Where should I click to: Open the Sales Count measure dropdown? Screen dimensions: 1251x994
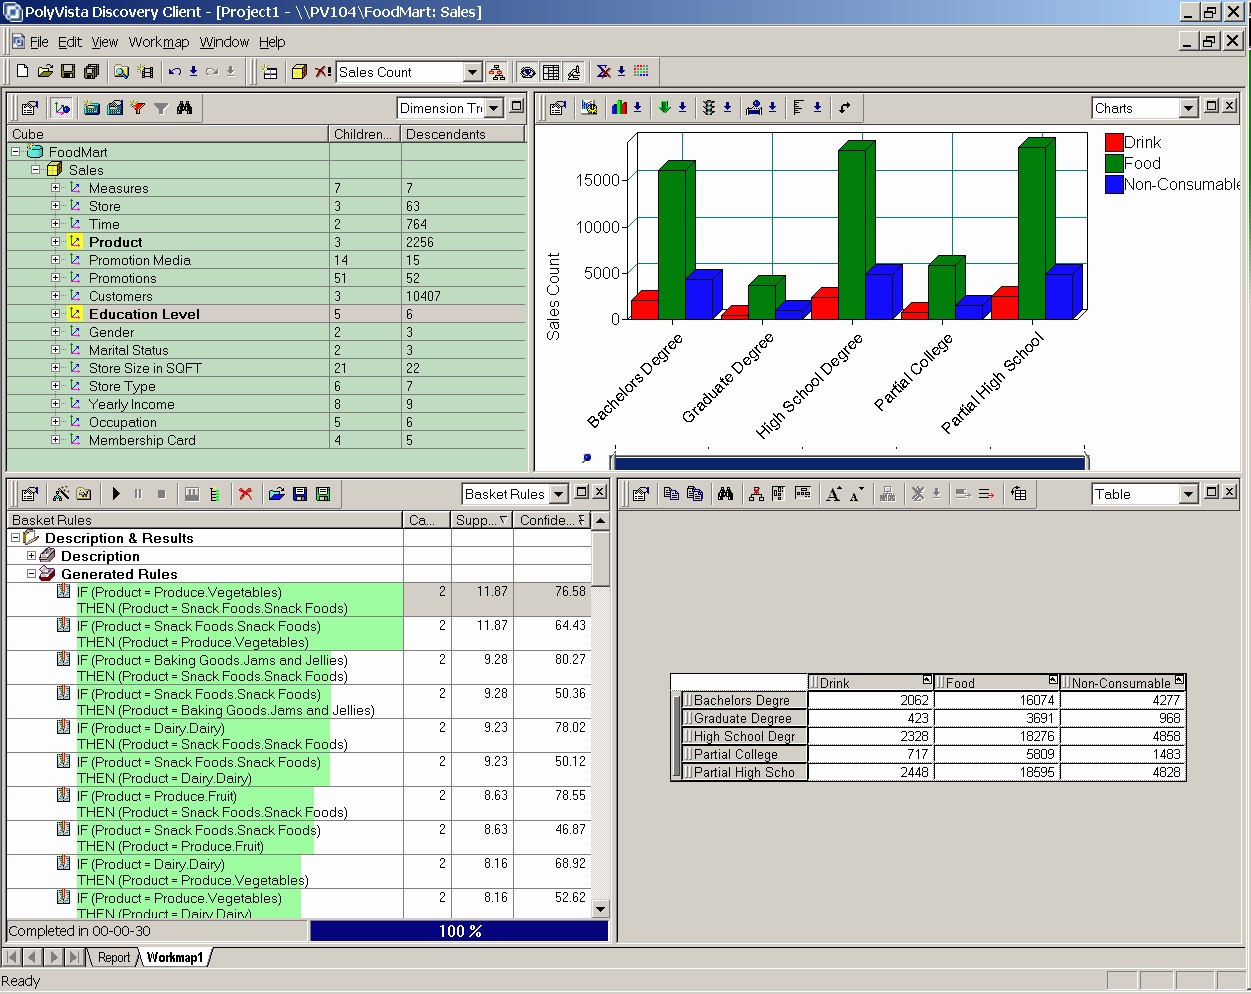click(x=472, y=72)
